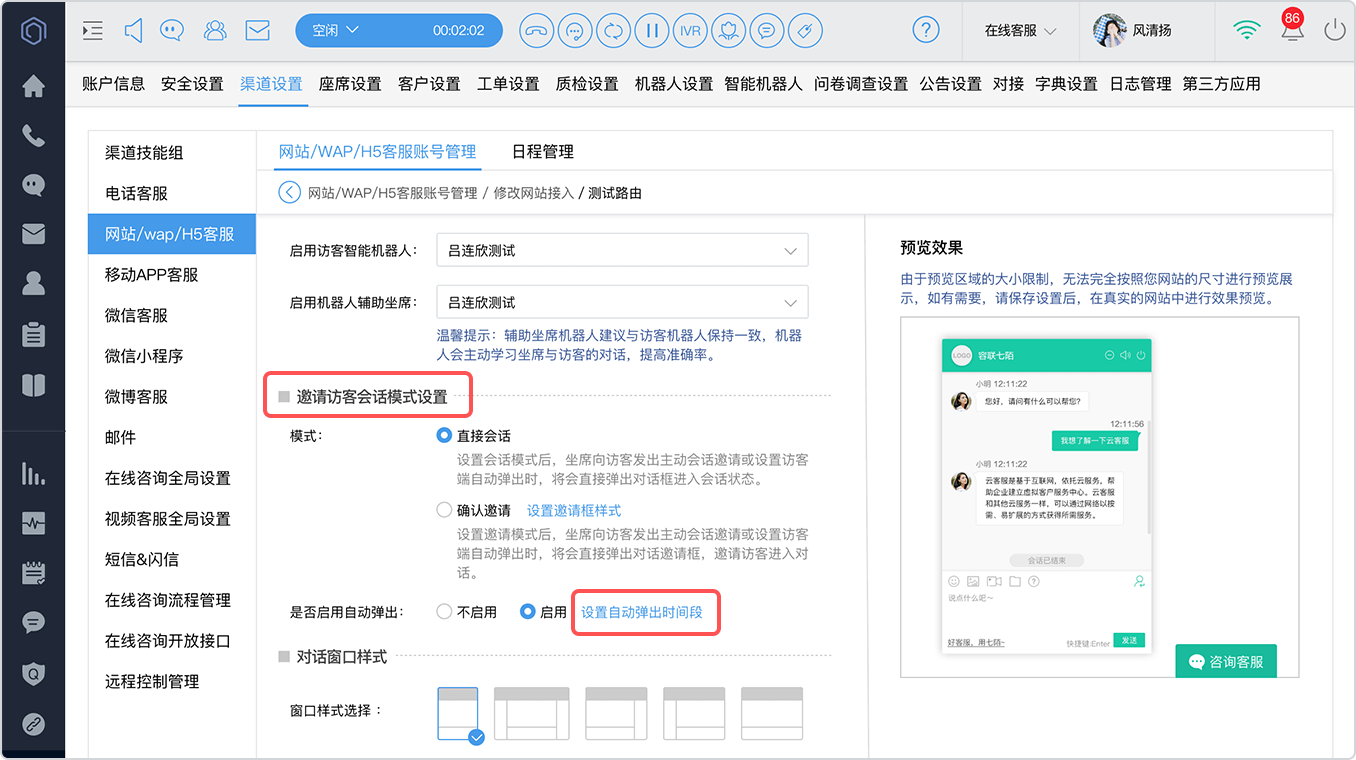The height and width of the screenshot is (760, 1356).
Task: Select the 确认邀请 mode radio button
Action: click(x=445, y=510)
